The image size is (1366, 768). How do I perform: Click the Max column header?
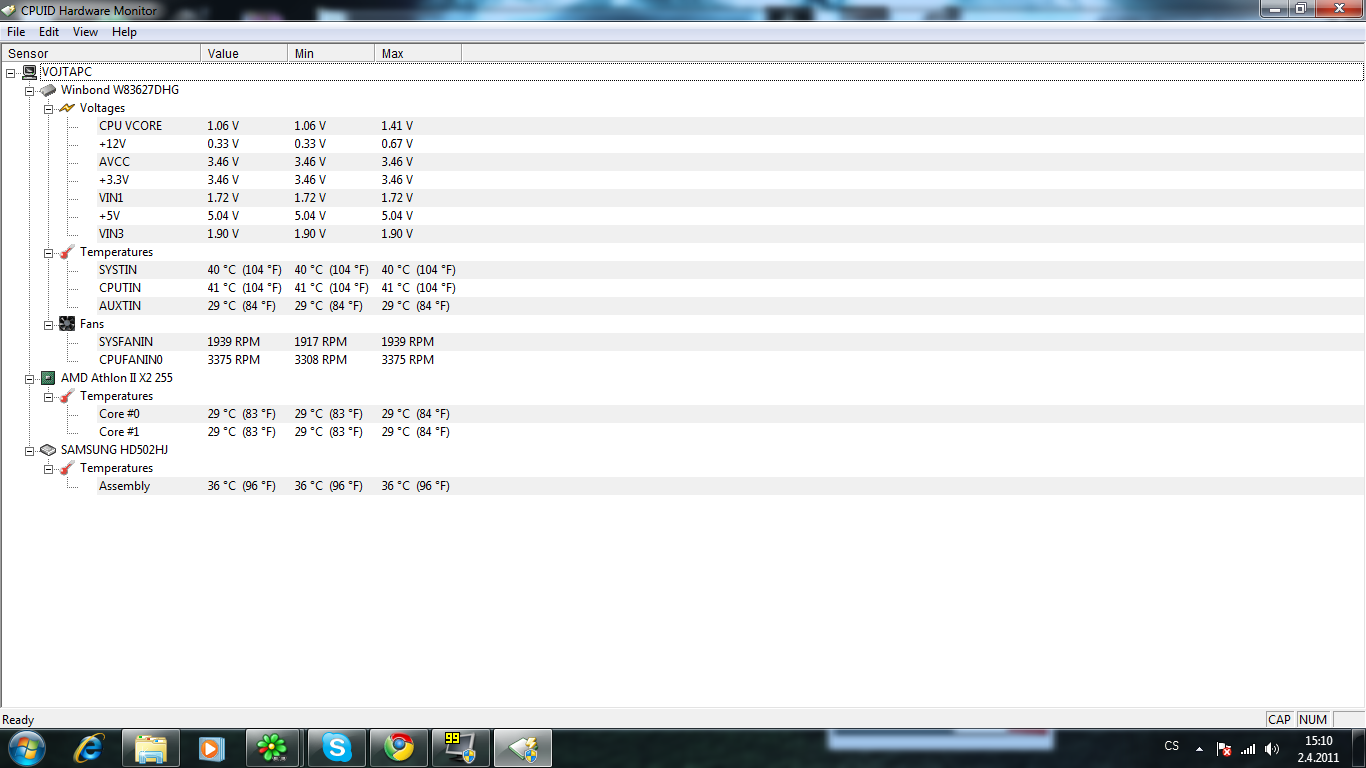(x=418, y=53)
